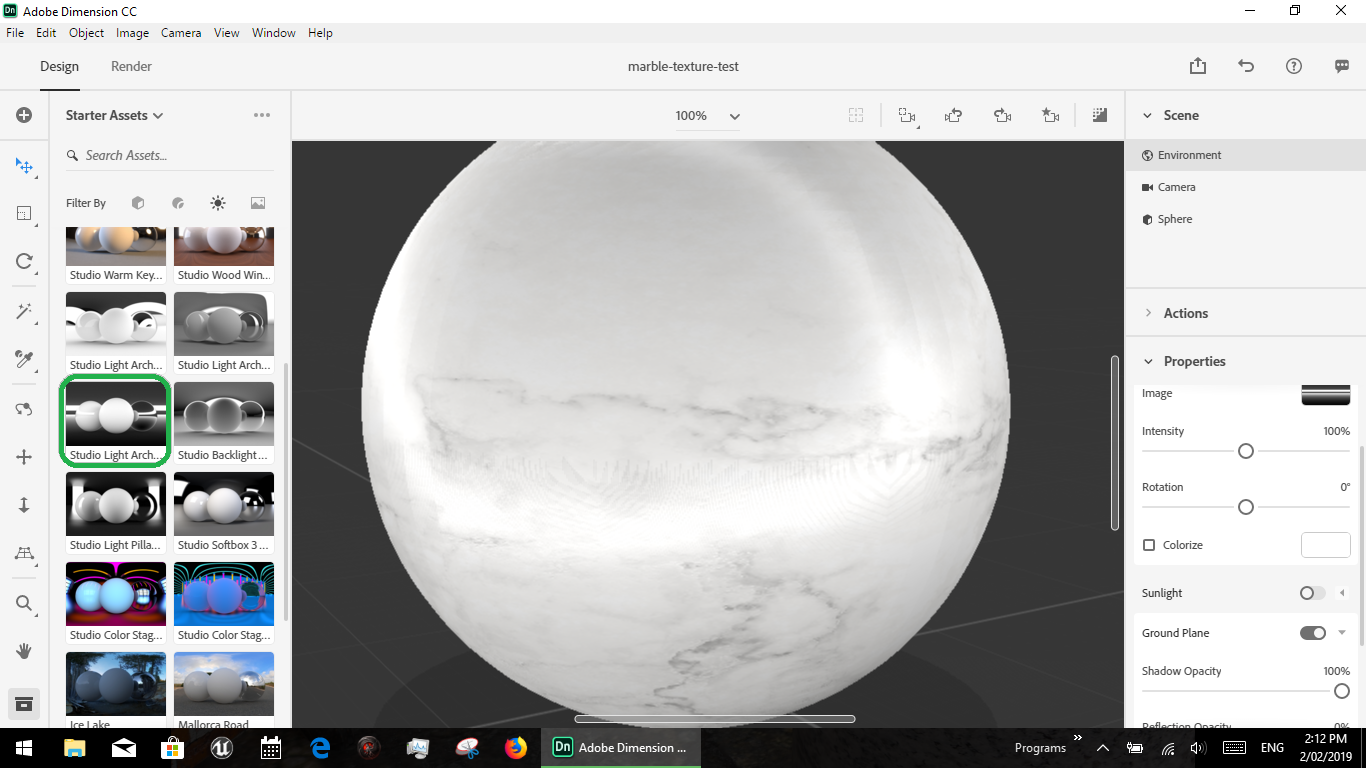This screenshot has height=768, width=1366.
Task: Click the Add and Import content plus icon
Action: 24,115
